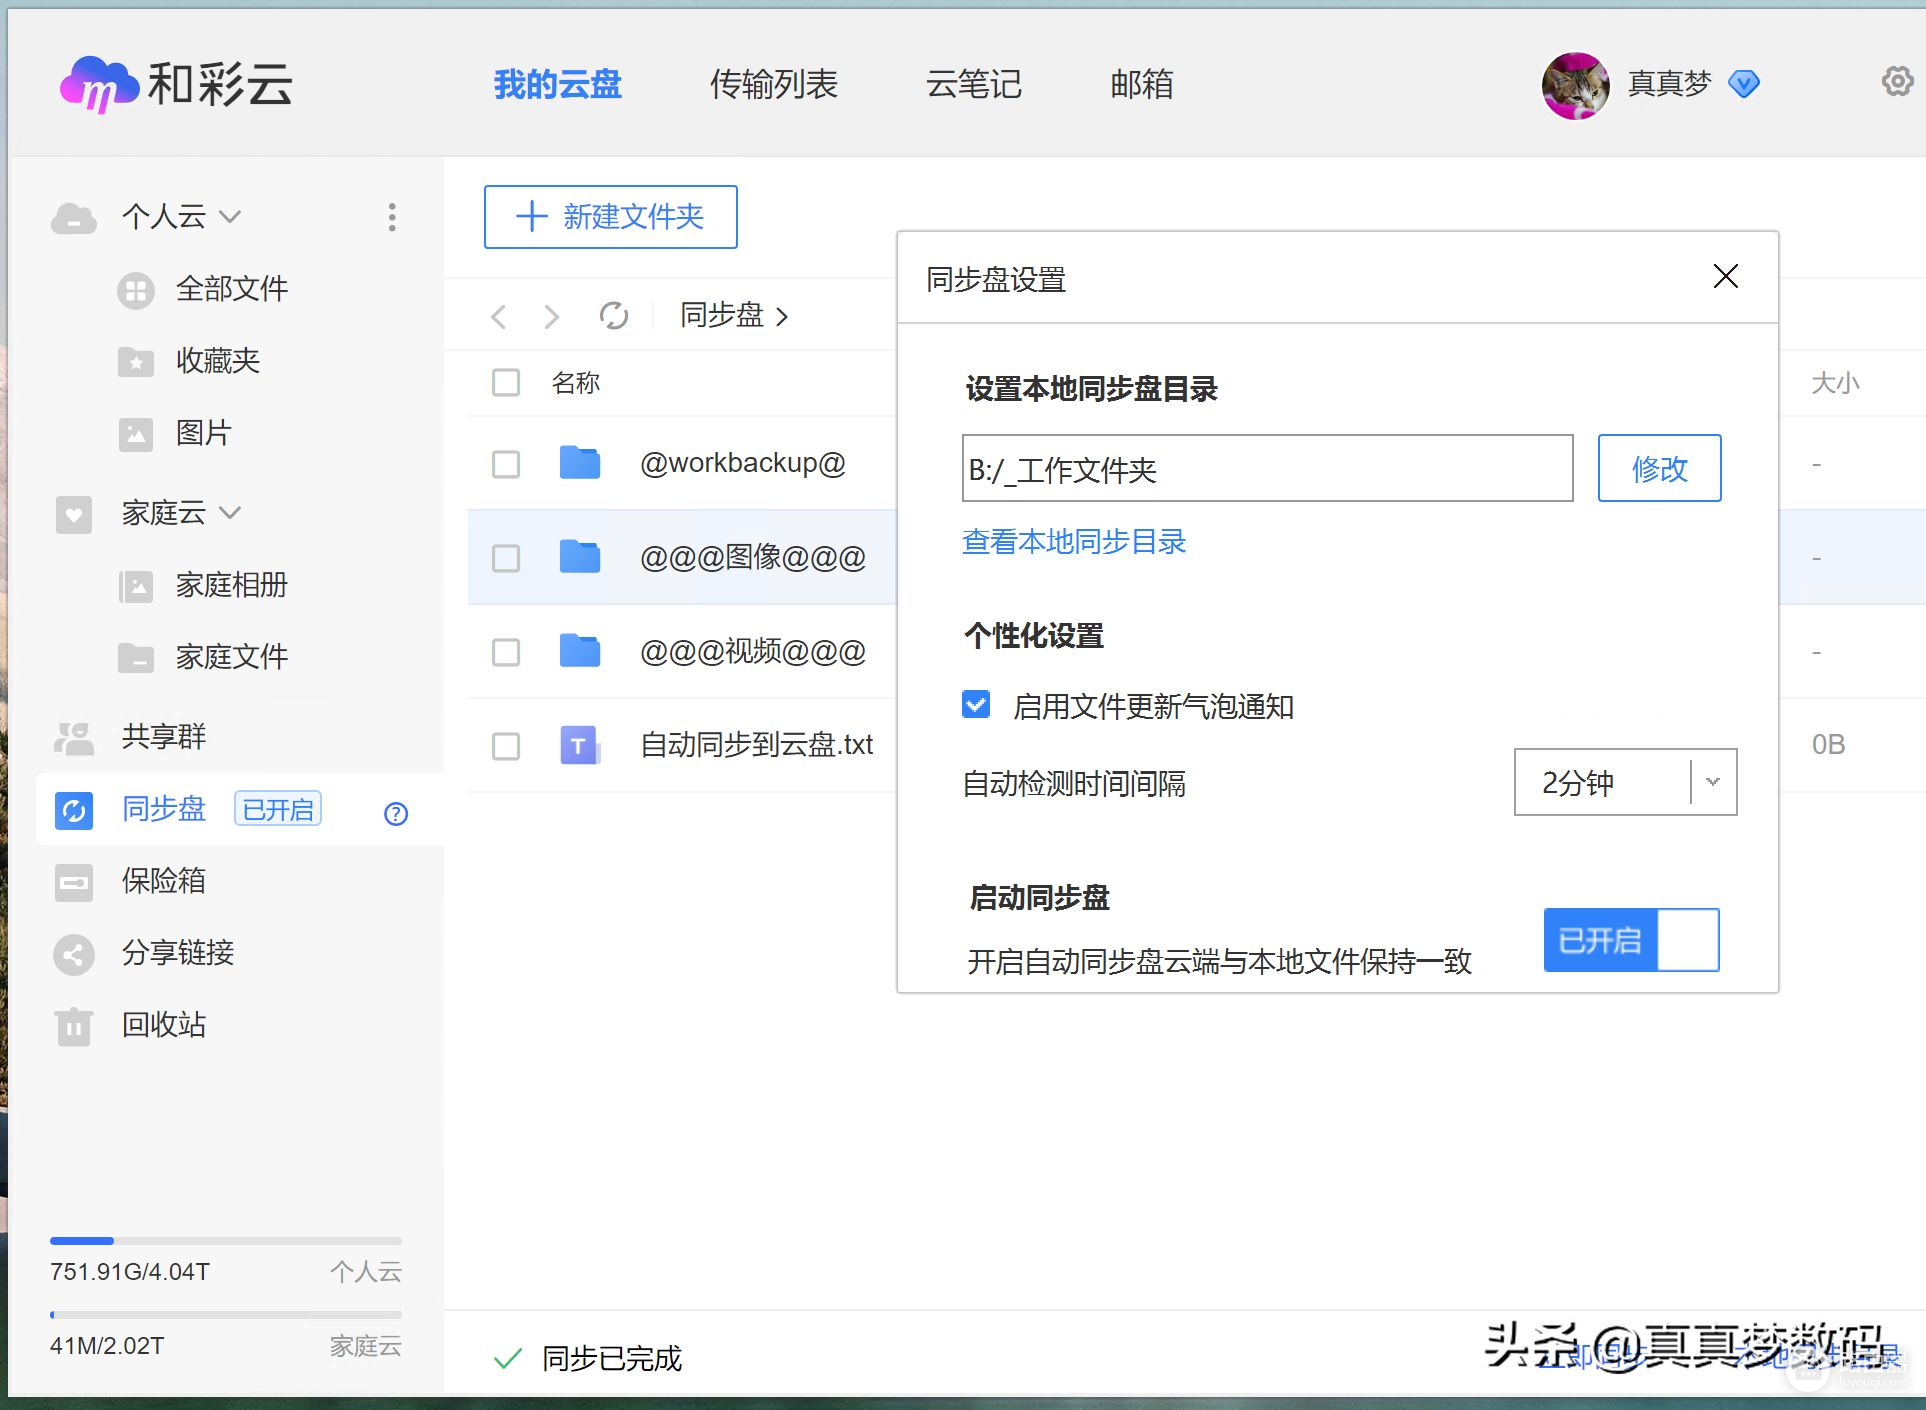Open the 保险箱 safe box

tap(74, 881)
